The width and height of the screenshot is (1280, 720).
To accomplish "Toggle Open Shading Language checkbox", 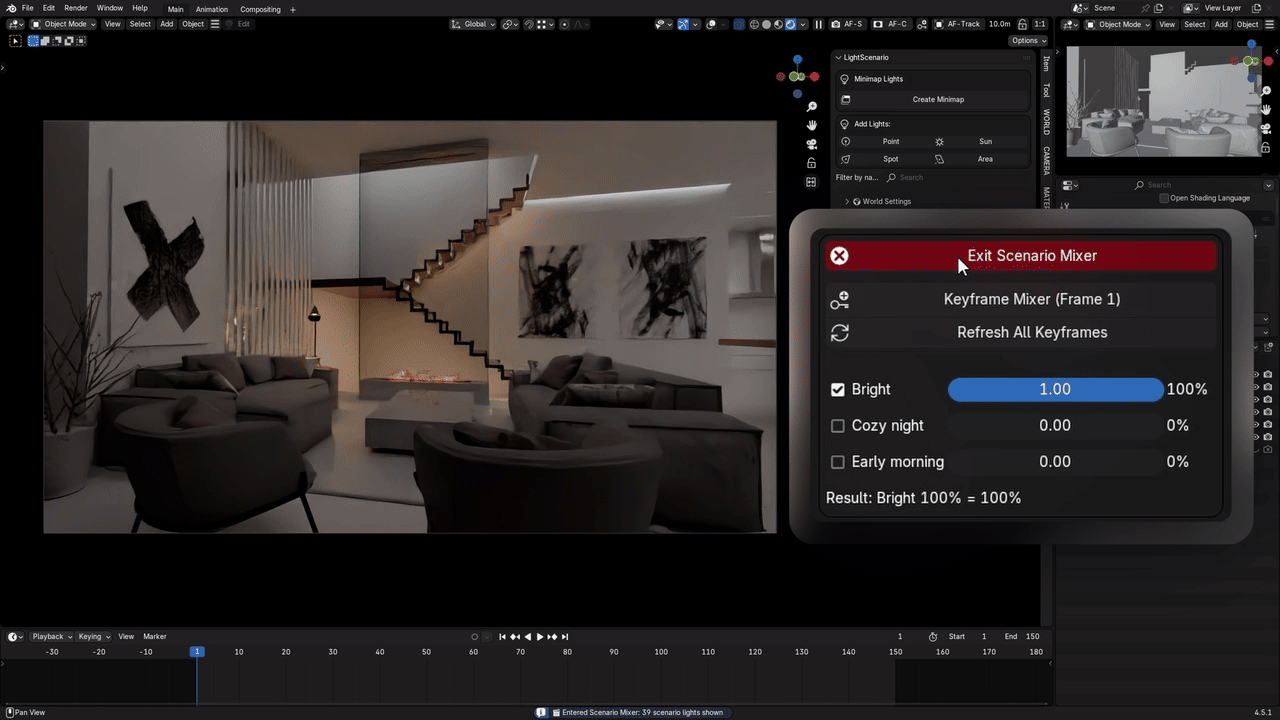I will click(1164, 198).
